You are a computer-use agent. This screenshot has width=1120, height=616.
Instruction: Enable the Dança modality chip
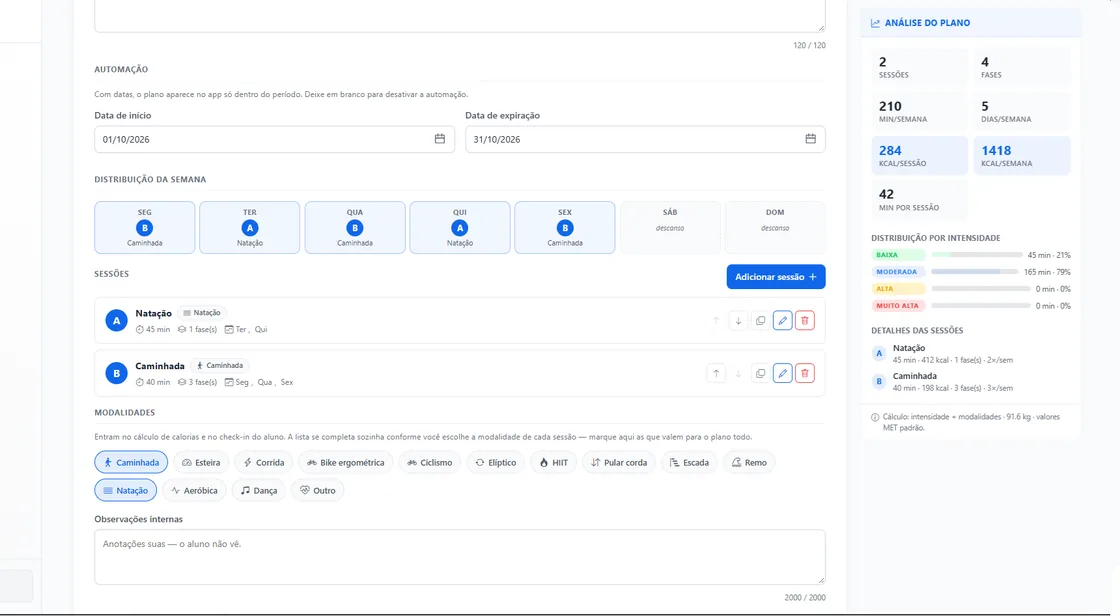259,490
